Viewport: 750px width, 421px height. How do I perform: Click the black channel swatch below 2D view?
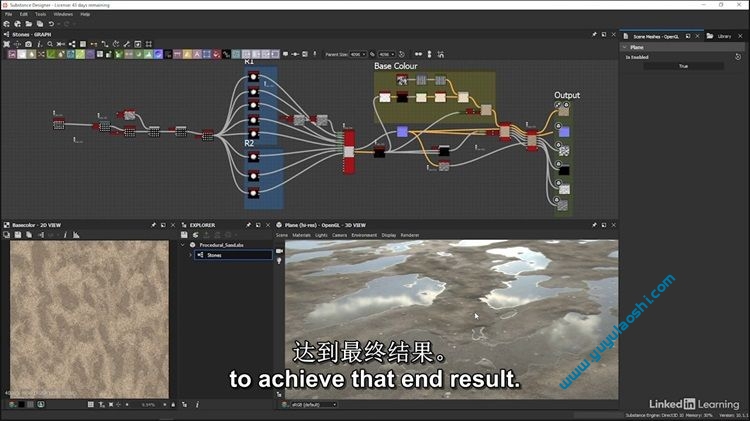21,405
